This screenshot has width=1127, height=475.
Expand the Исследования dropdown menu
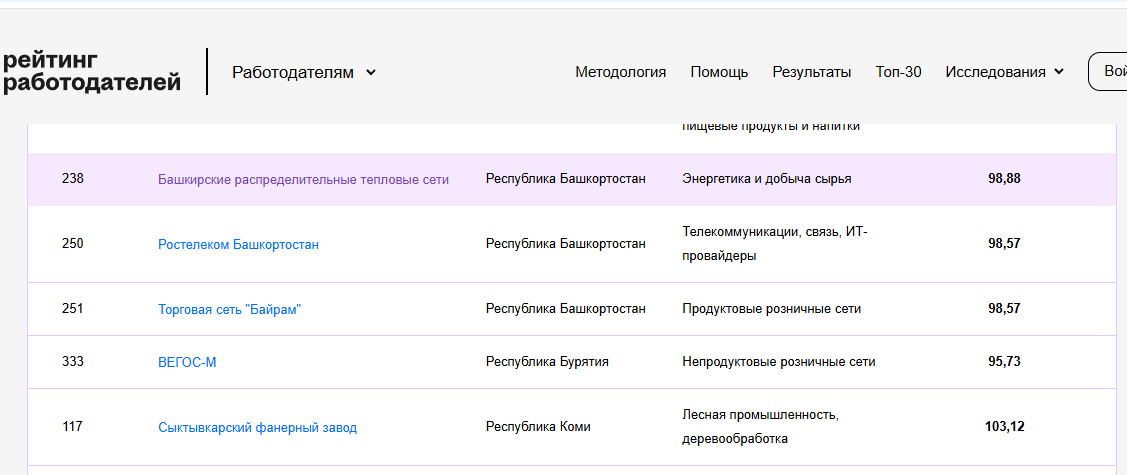[1004, 72]
